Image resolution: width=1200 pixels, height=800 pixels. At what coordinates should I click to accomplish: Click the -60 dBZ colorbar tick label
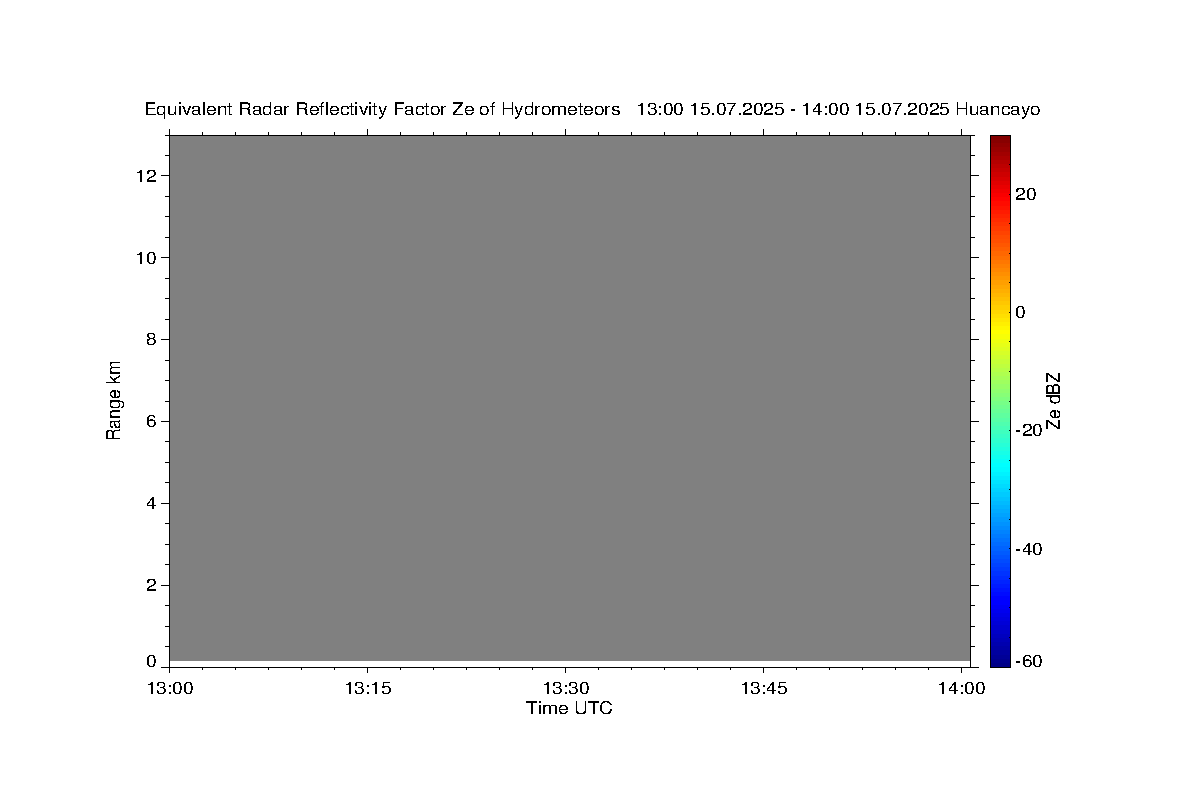pos(1029,661)
